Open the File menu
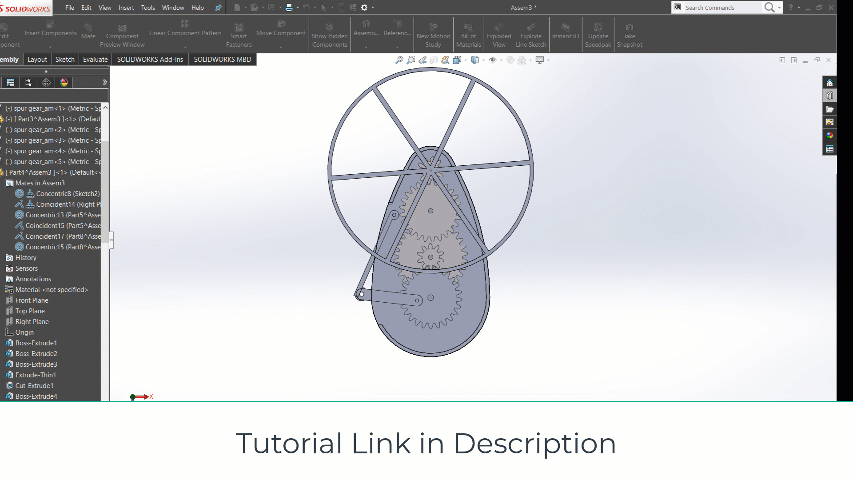Image resolution: width=853 pixels, height=480 pixels. tap(70, 8)
